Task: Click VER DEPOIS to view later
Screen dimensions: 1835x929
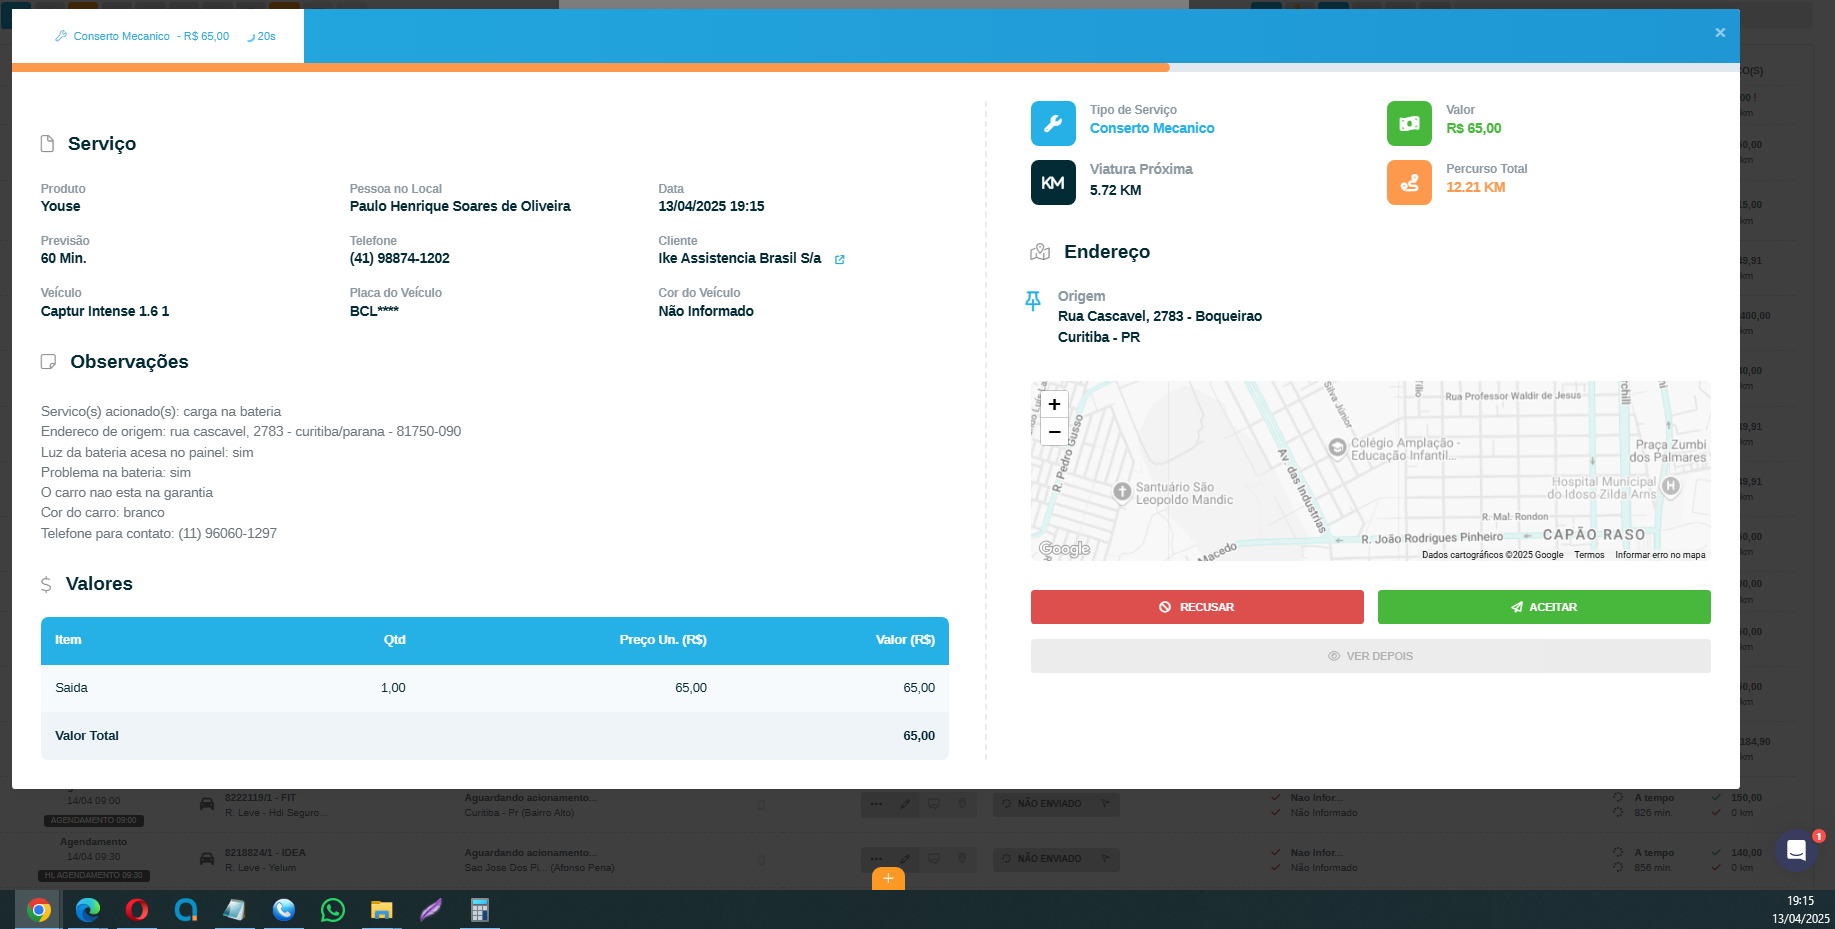Action: coord(1371,656)
